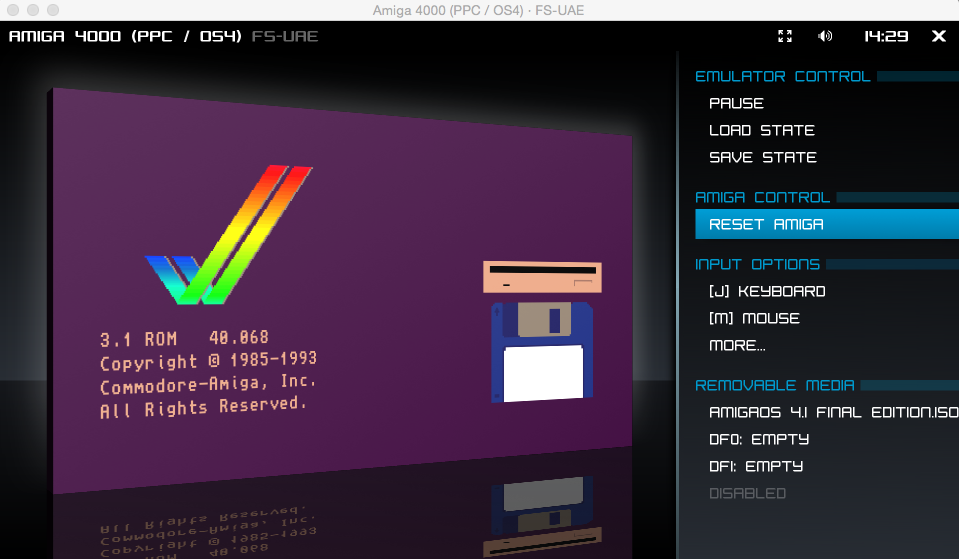Viewport: 959px width, 559px height.
Task: Click the Amiga 4000 (PPC / OS4) title
Action: point(125,36)
